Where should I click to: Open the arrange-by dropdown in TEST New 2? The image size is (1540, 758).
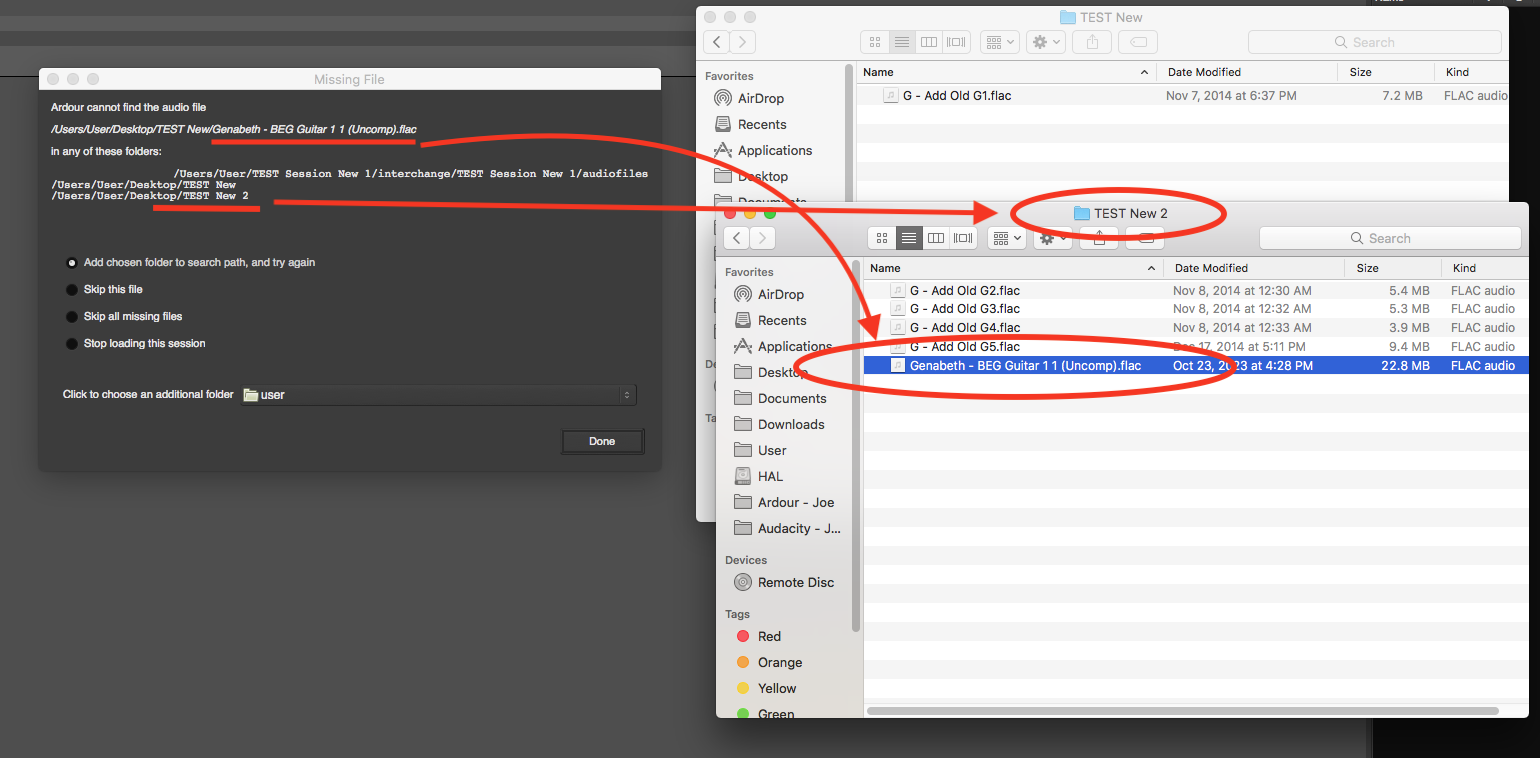point(1002,238)
